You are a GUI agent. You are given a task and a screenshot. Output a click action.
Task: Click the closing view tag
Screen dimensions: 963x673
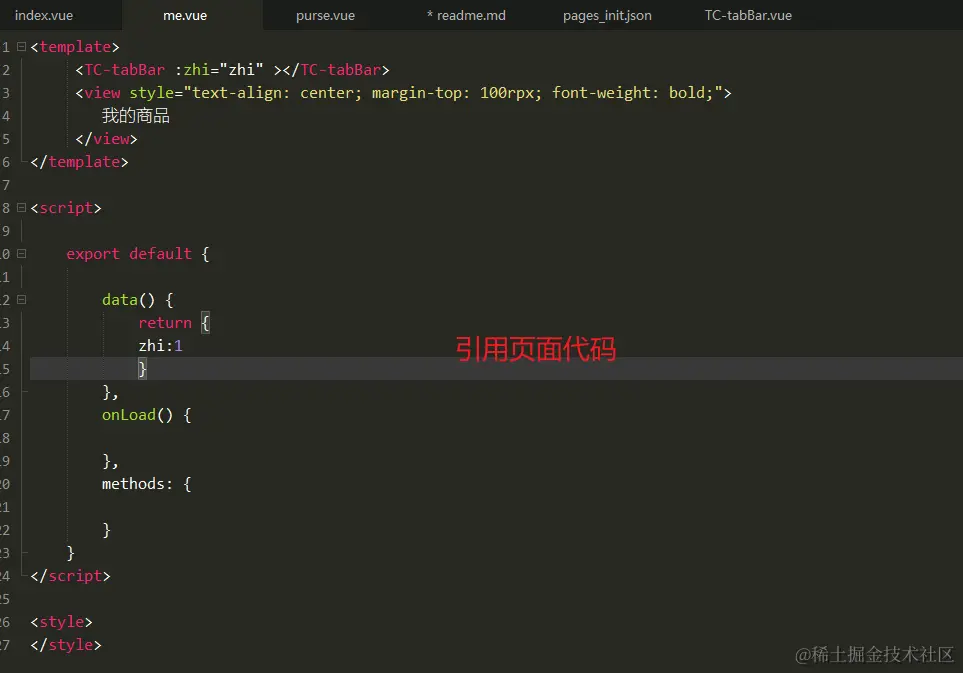[106, 139]
